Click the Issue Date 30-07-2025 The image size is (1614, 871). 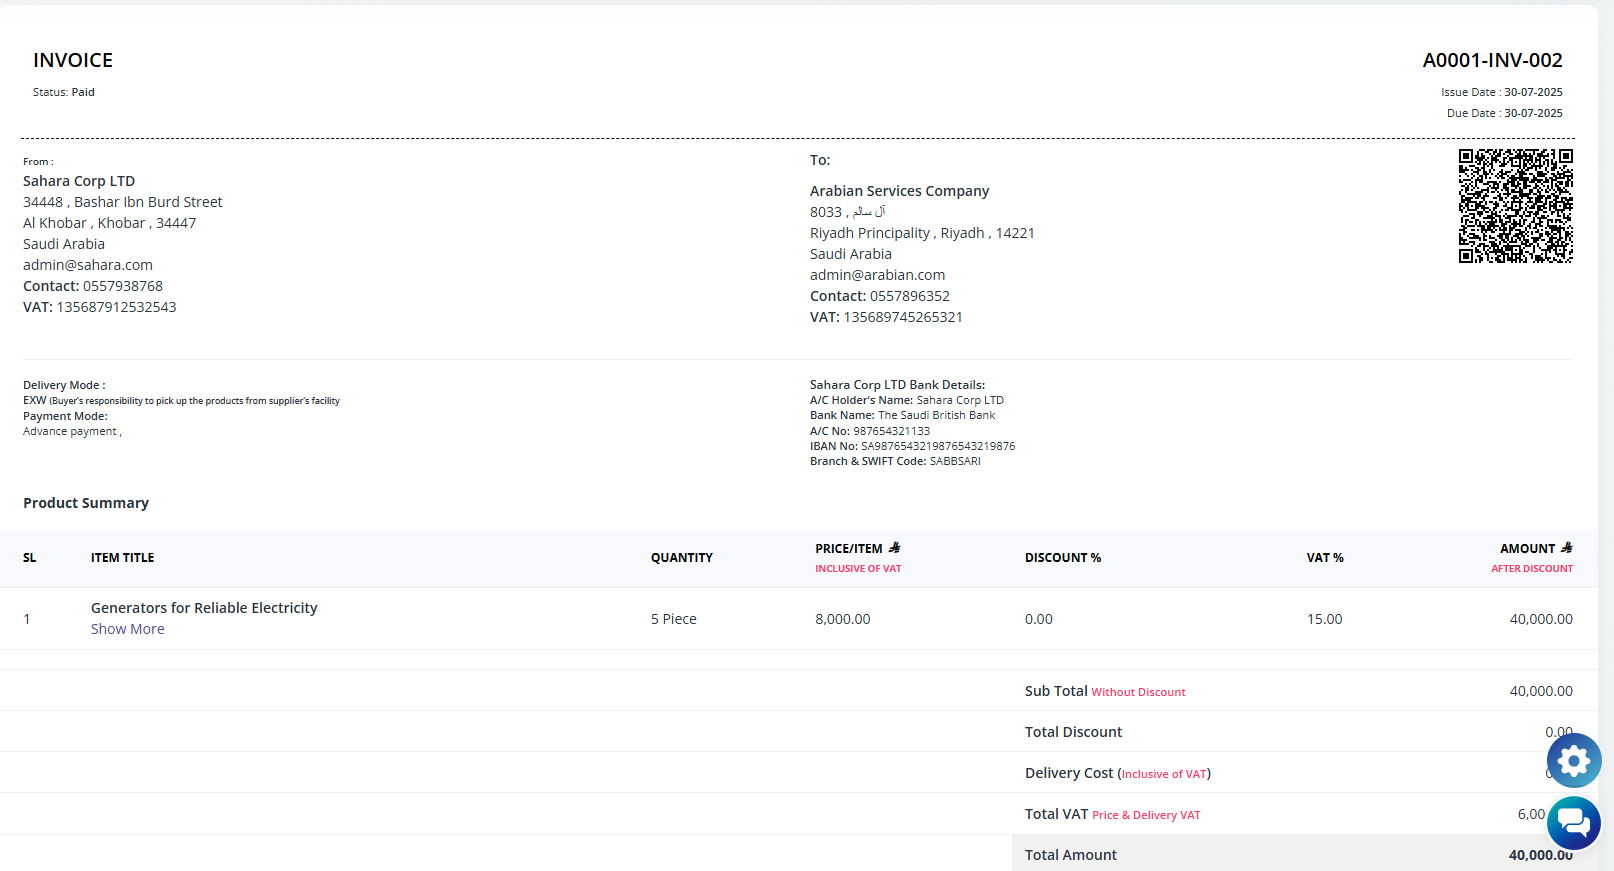click(x=1501, y=92)
